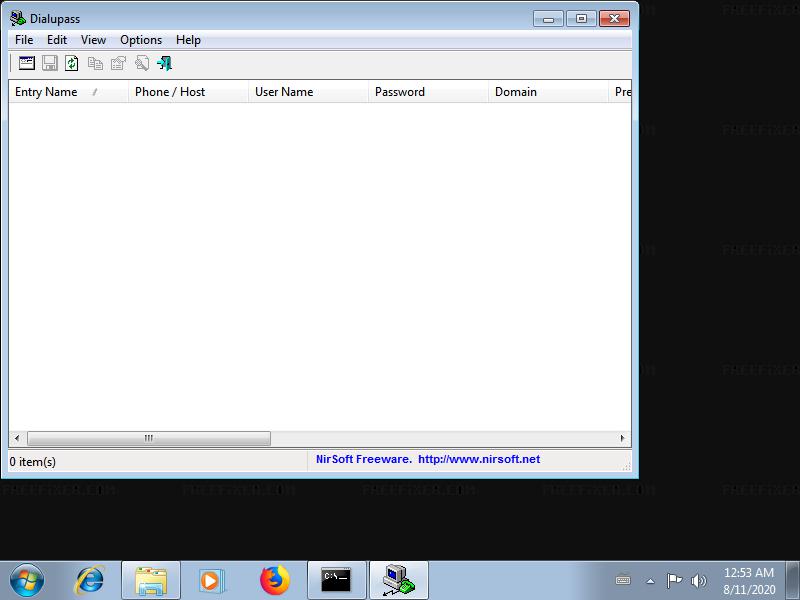Viewport: 800px width, 600px height.
Task: Refresh the list with the Refresh icon
Action: [x=72, y=63]
